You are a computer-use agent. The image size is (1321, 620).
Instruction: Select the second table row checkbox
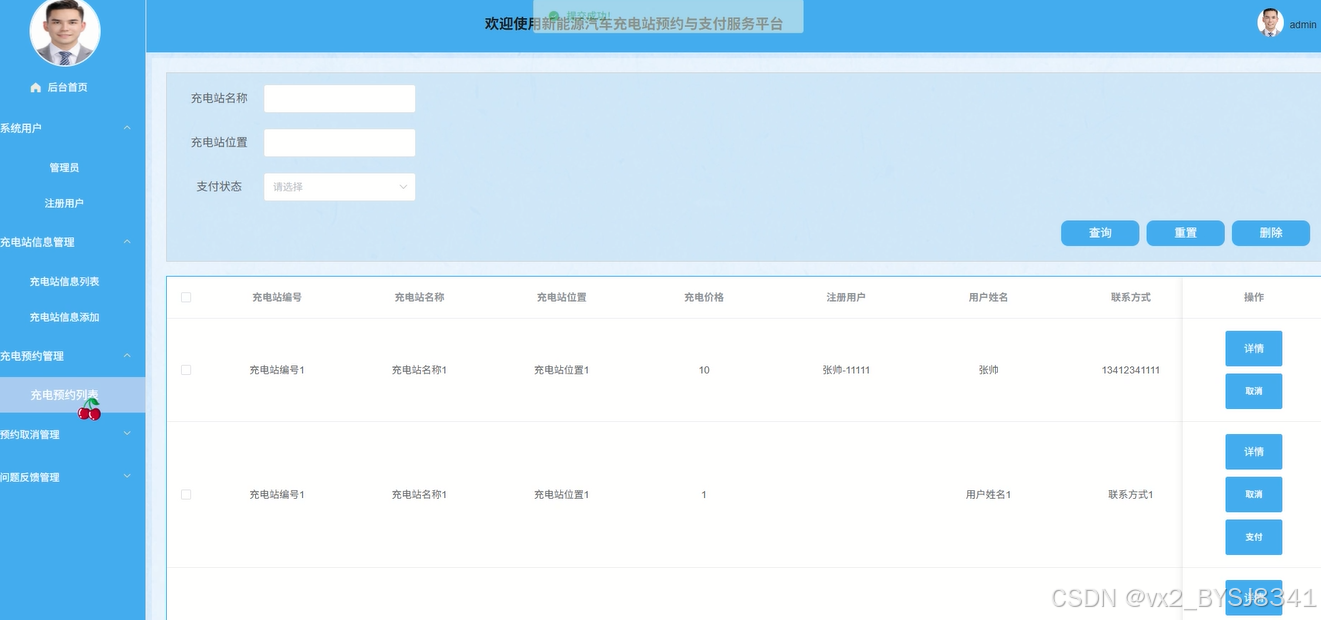(x=186, y=495)
